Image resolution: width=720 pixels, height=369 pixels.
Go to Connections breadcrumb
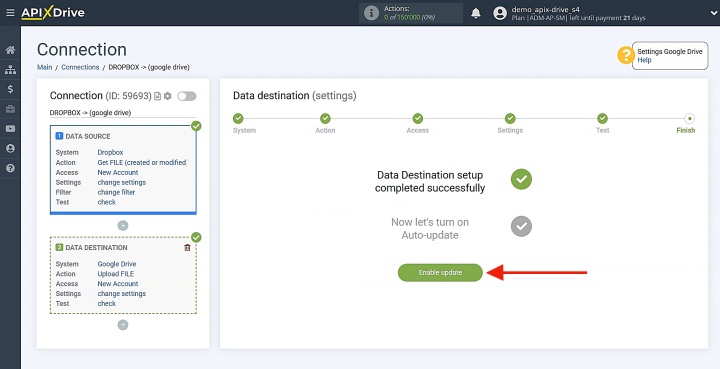[x=80, y=67]
